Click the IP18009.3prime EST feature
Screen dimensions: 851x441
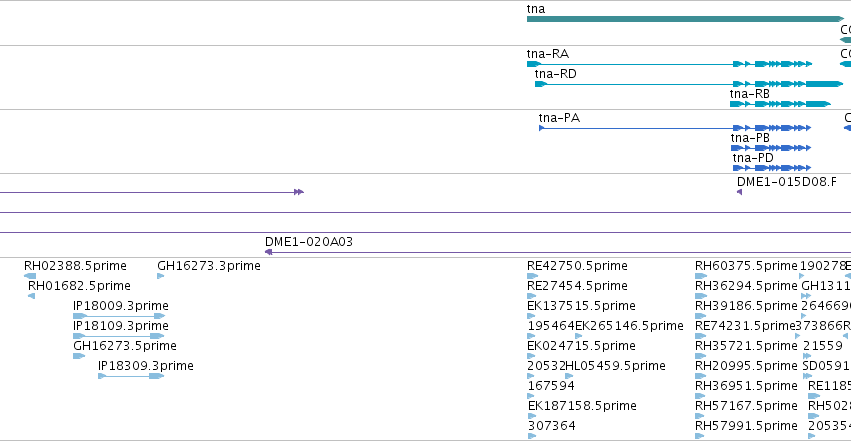click(119, 316)
